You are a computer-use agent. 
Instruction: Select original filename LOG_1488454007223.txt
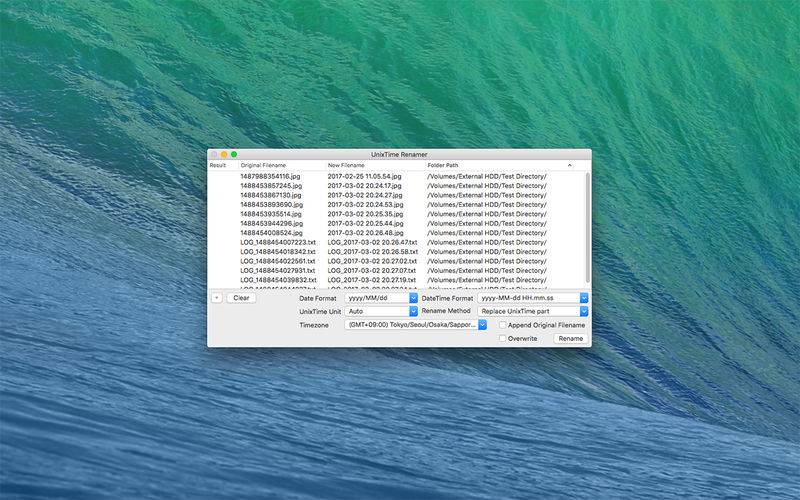coord(278,242)
